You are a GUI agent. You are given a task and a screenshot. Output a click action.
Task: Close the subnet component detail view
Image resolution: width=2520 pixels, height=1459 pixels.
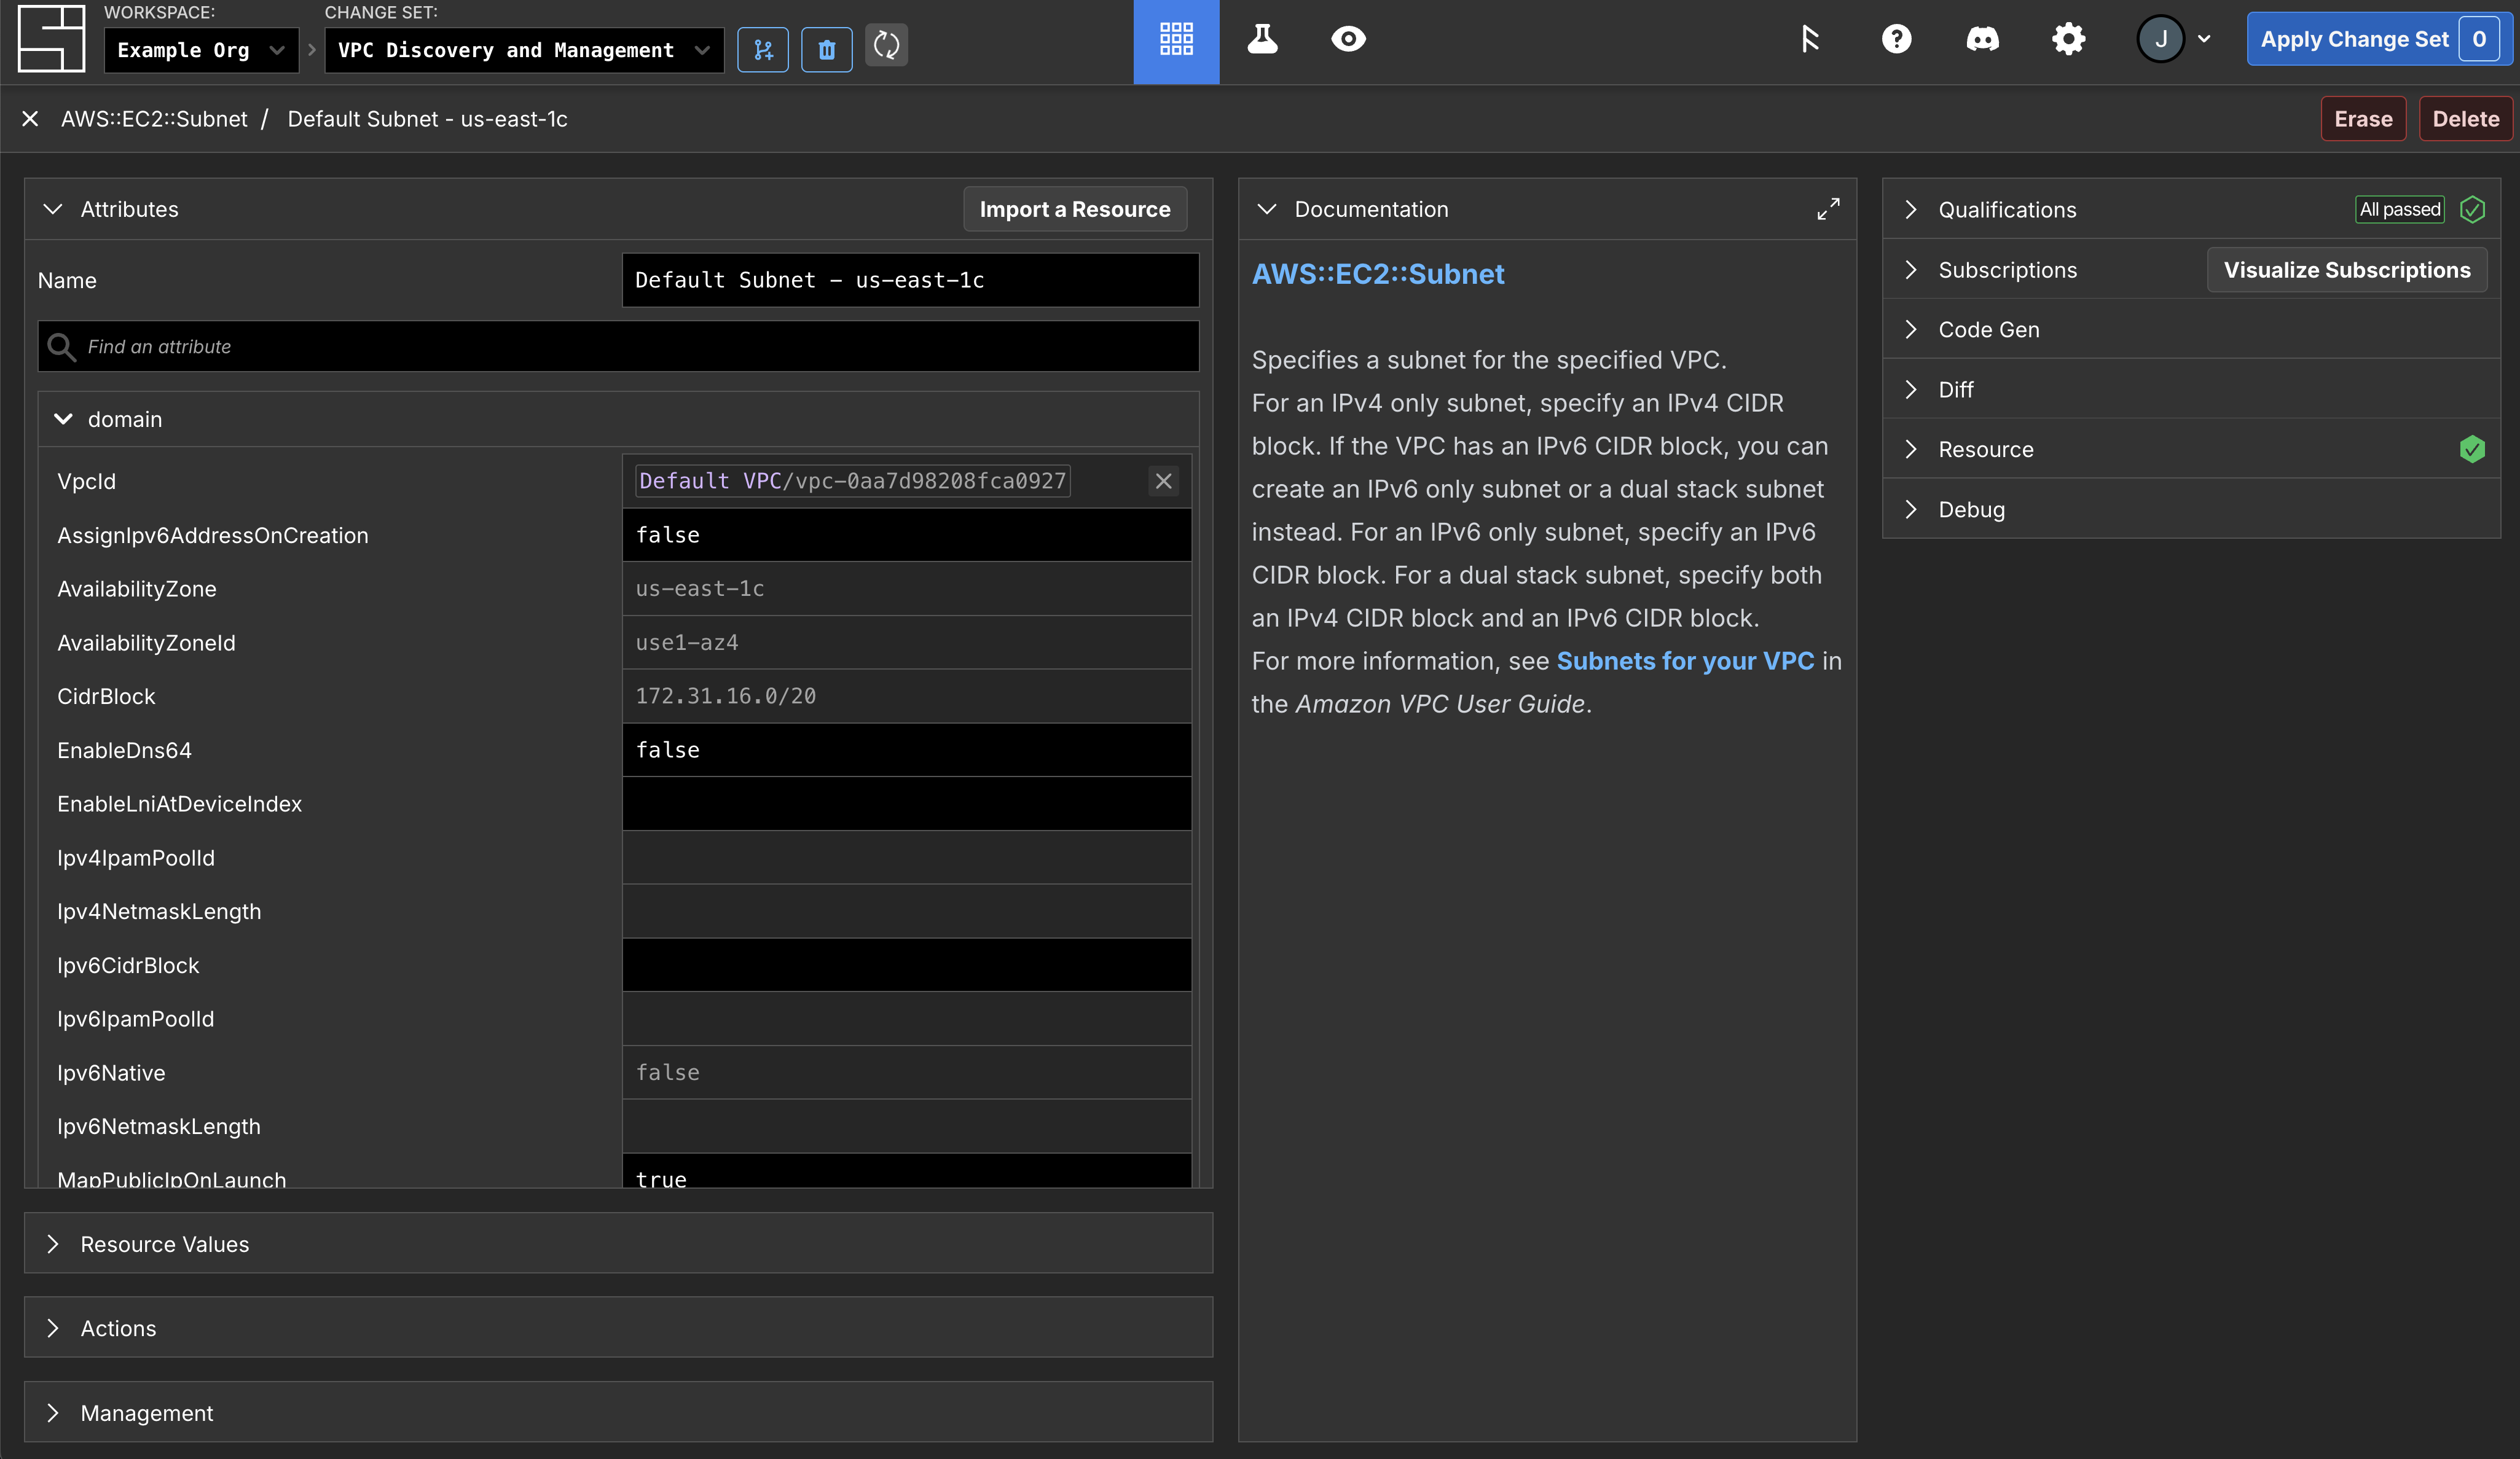click(30, 119)
